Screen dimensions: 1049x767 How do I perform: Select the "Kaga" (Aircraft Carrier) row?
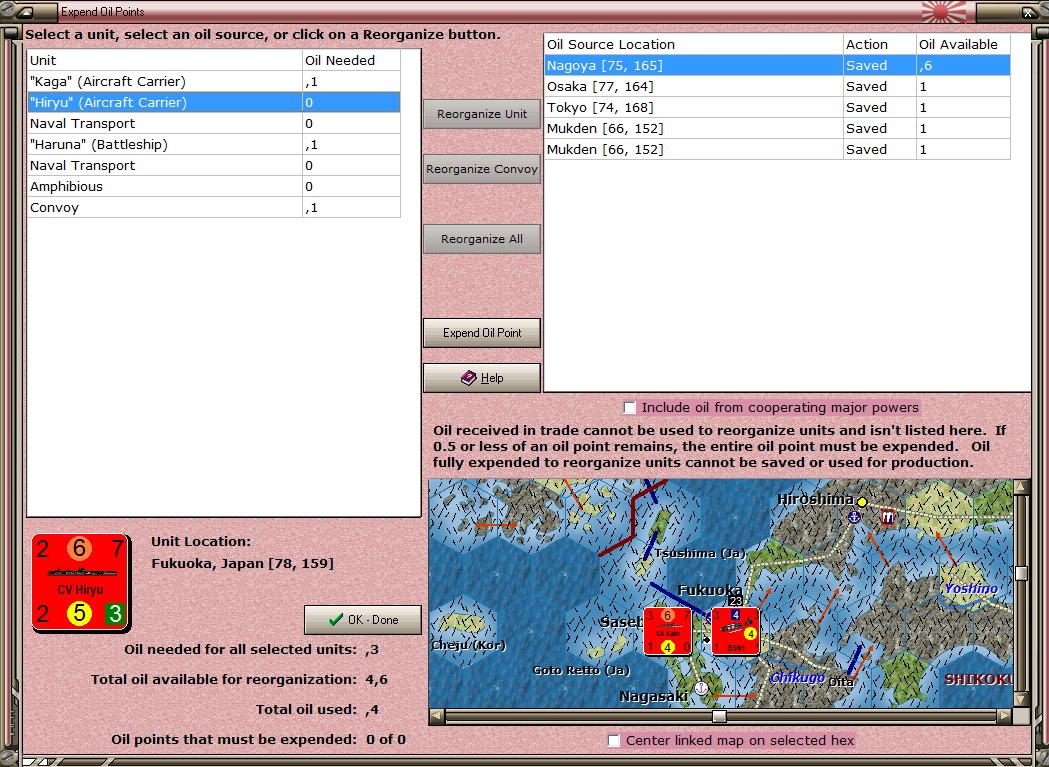(214, 82)
